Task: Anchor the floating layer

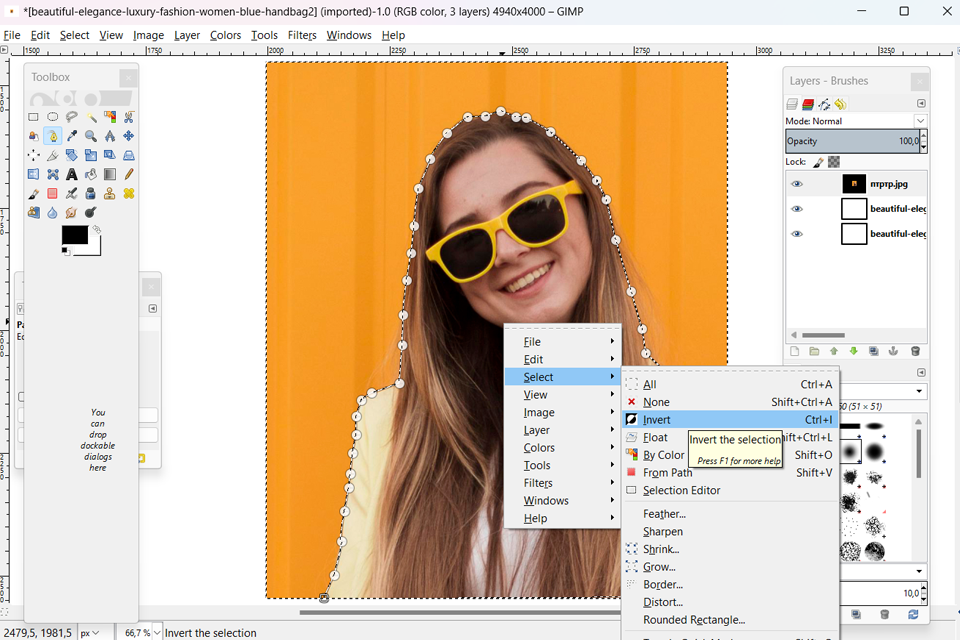Action: 893,351
